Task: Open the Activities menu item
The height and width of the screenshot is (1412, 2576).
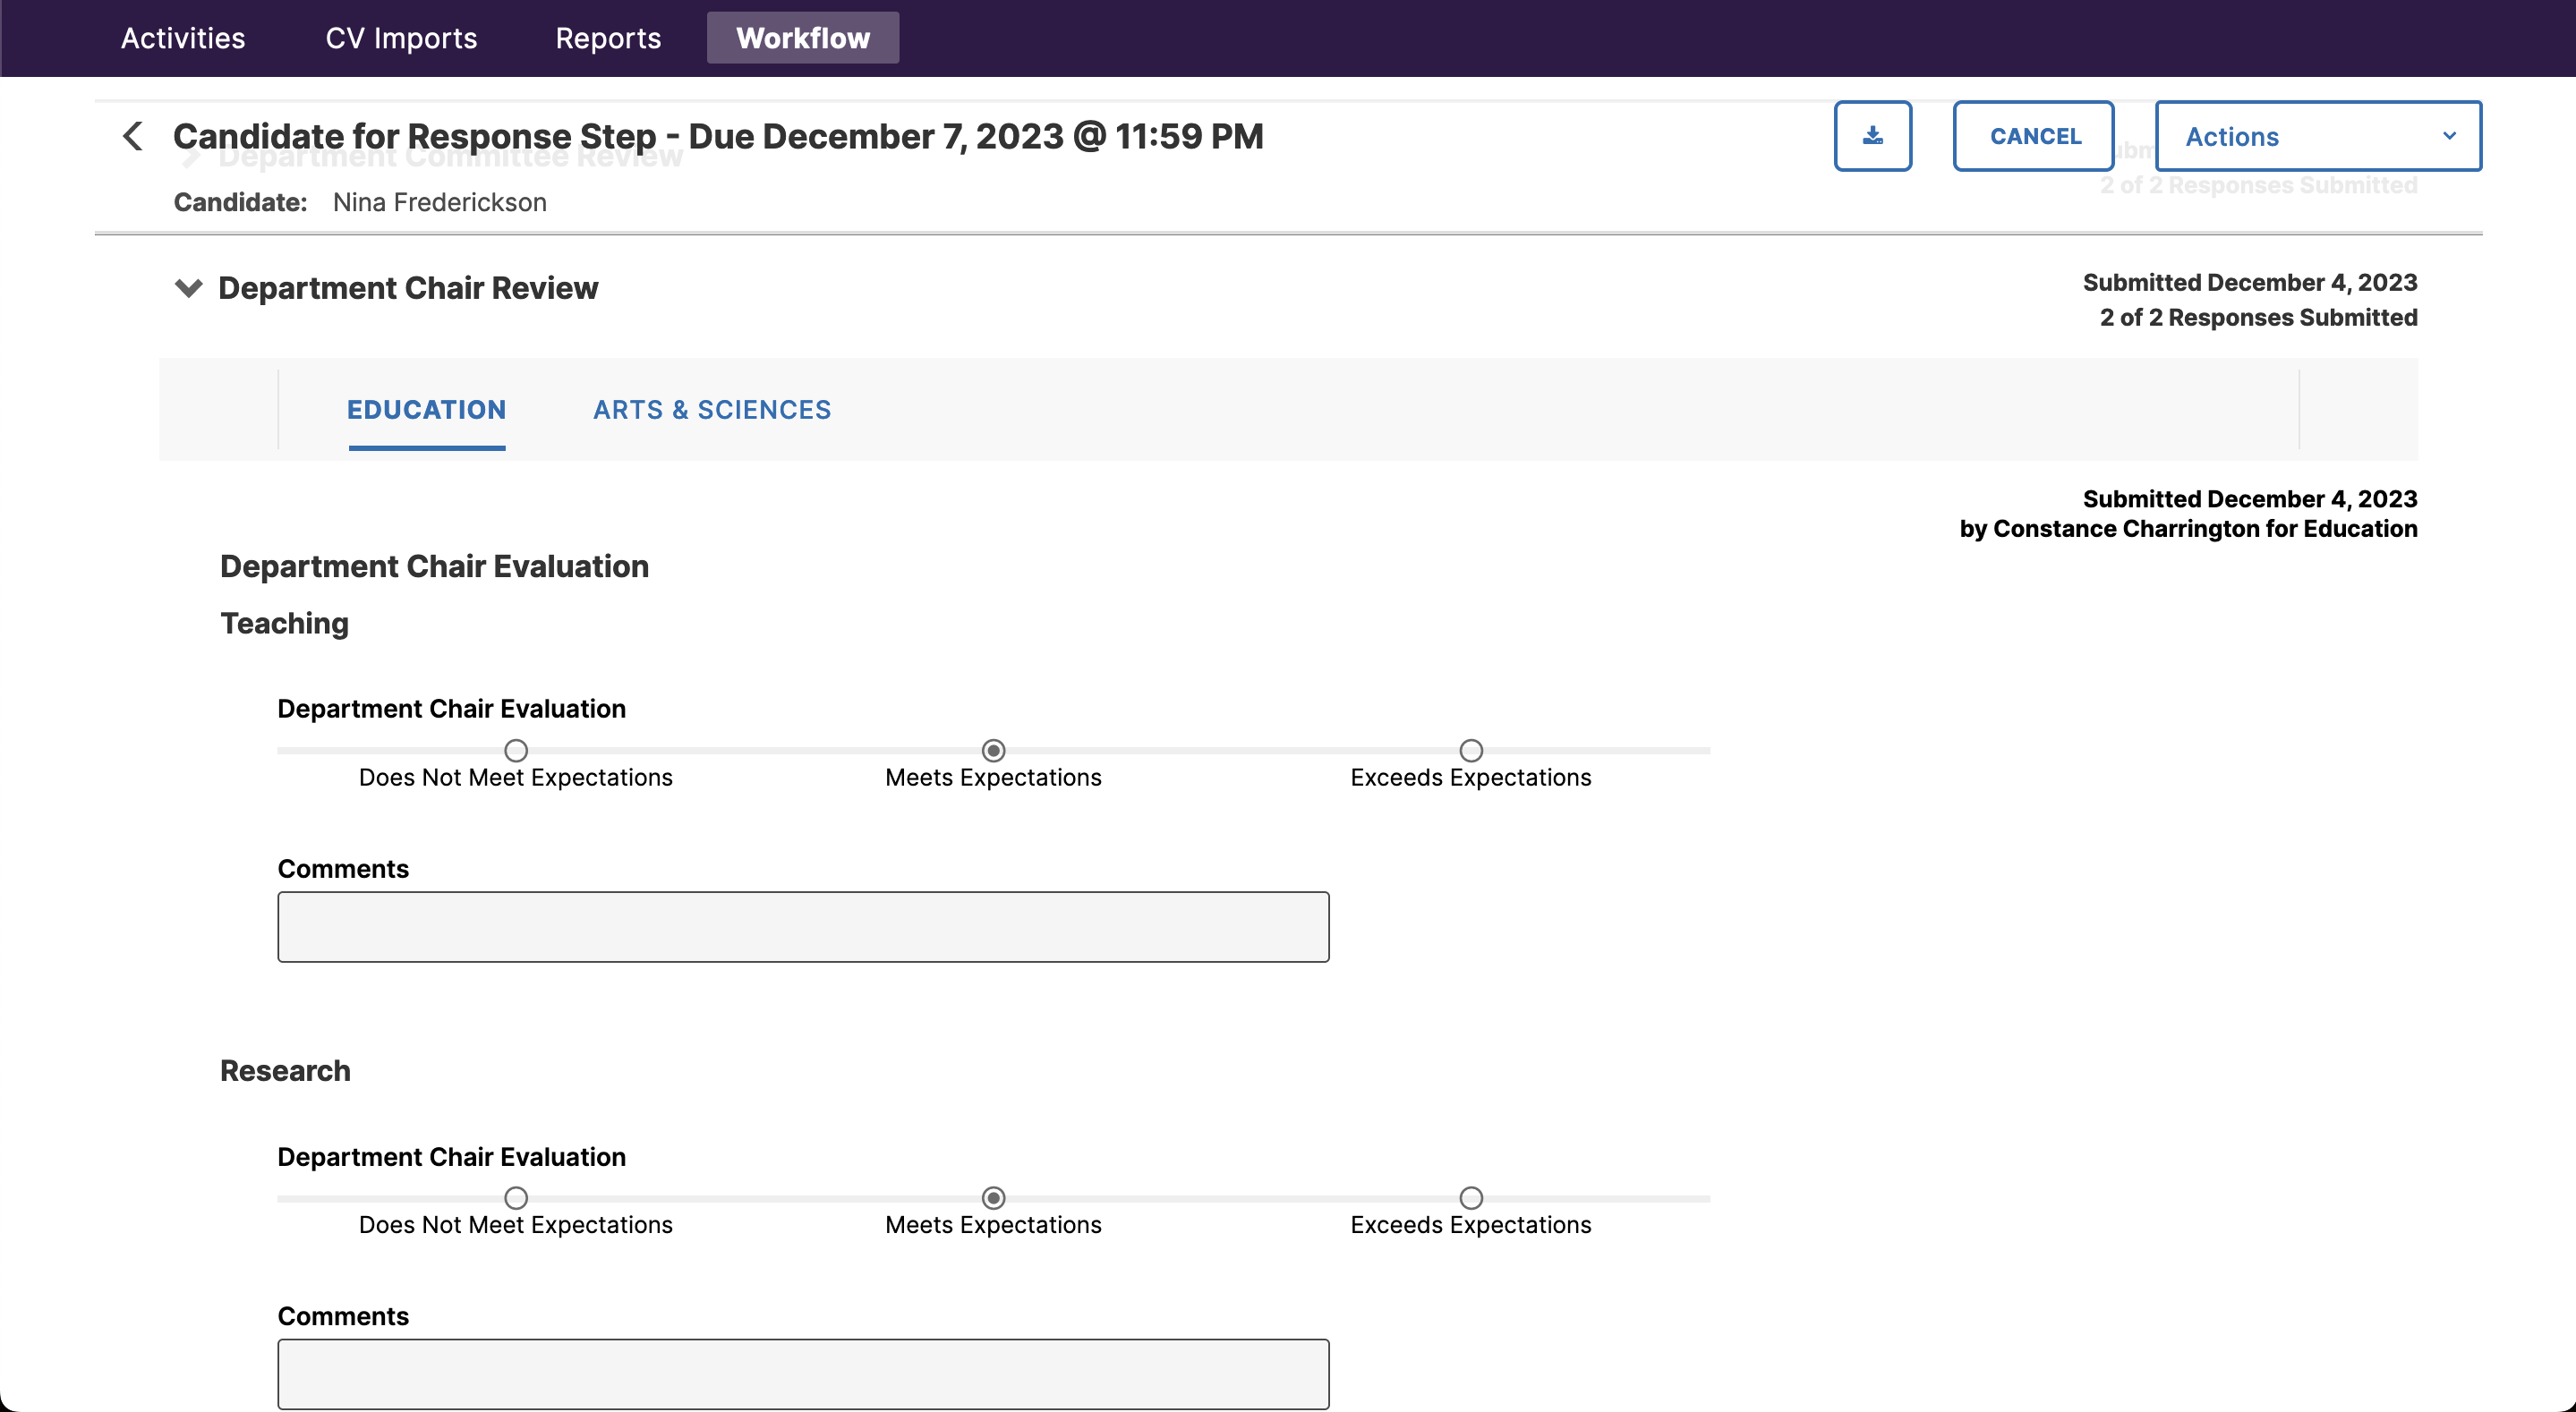Action: pos(183,38)
